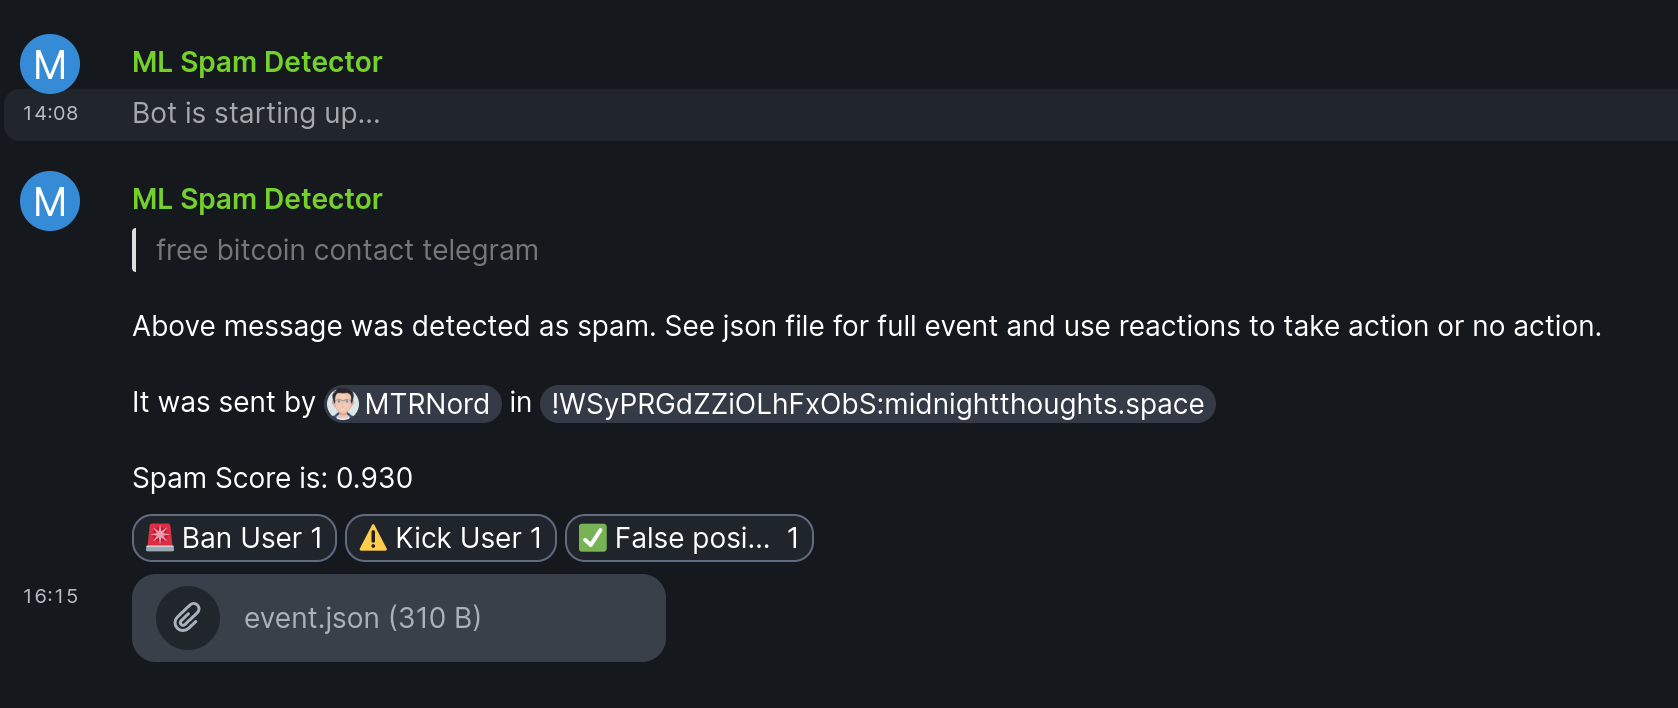This screenshot has width=1678, height=708.
Task: Toggle the Kick User reaction label
Action: [458, 538]
